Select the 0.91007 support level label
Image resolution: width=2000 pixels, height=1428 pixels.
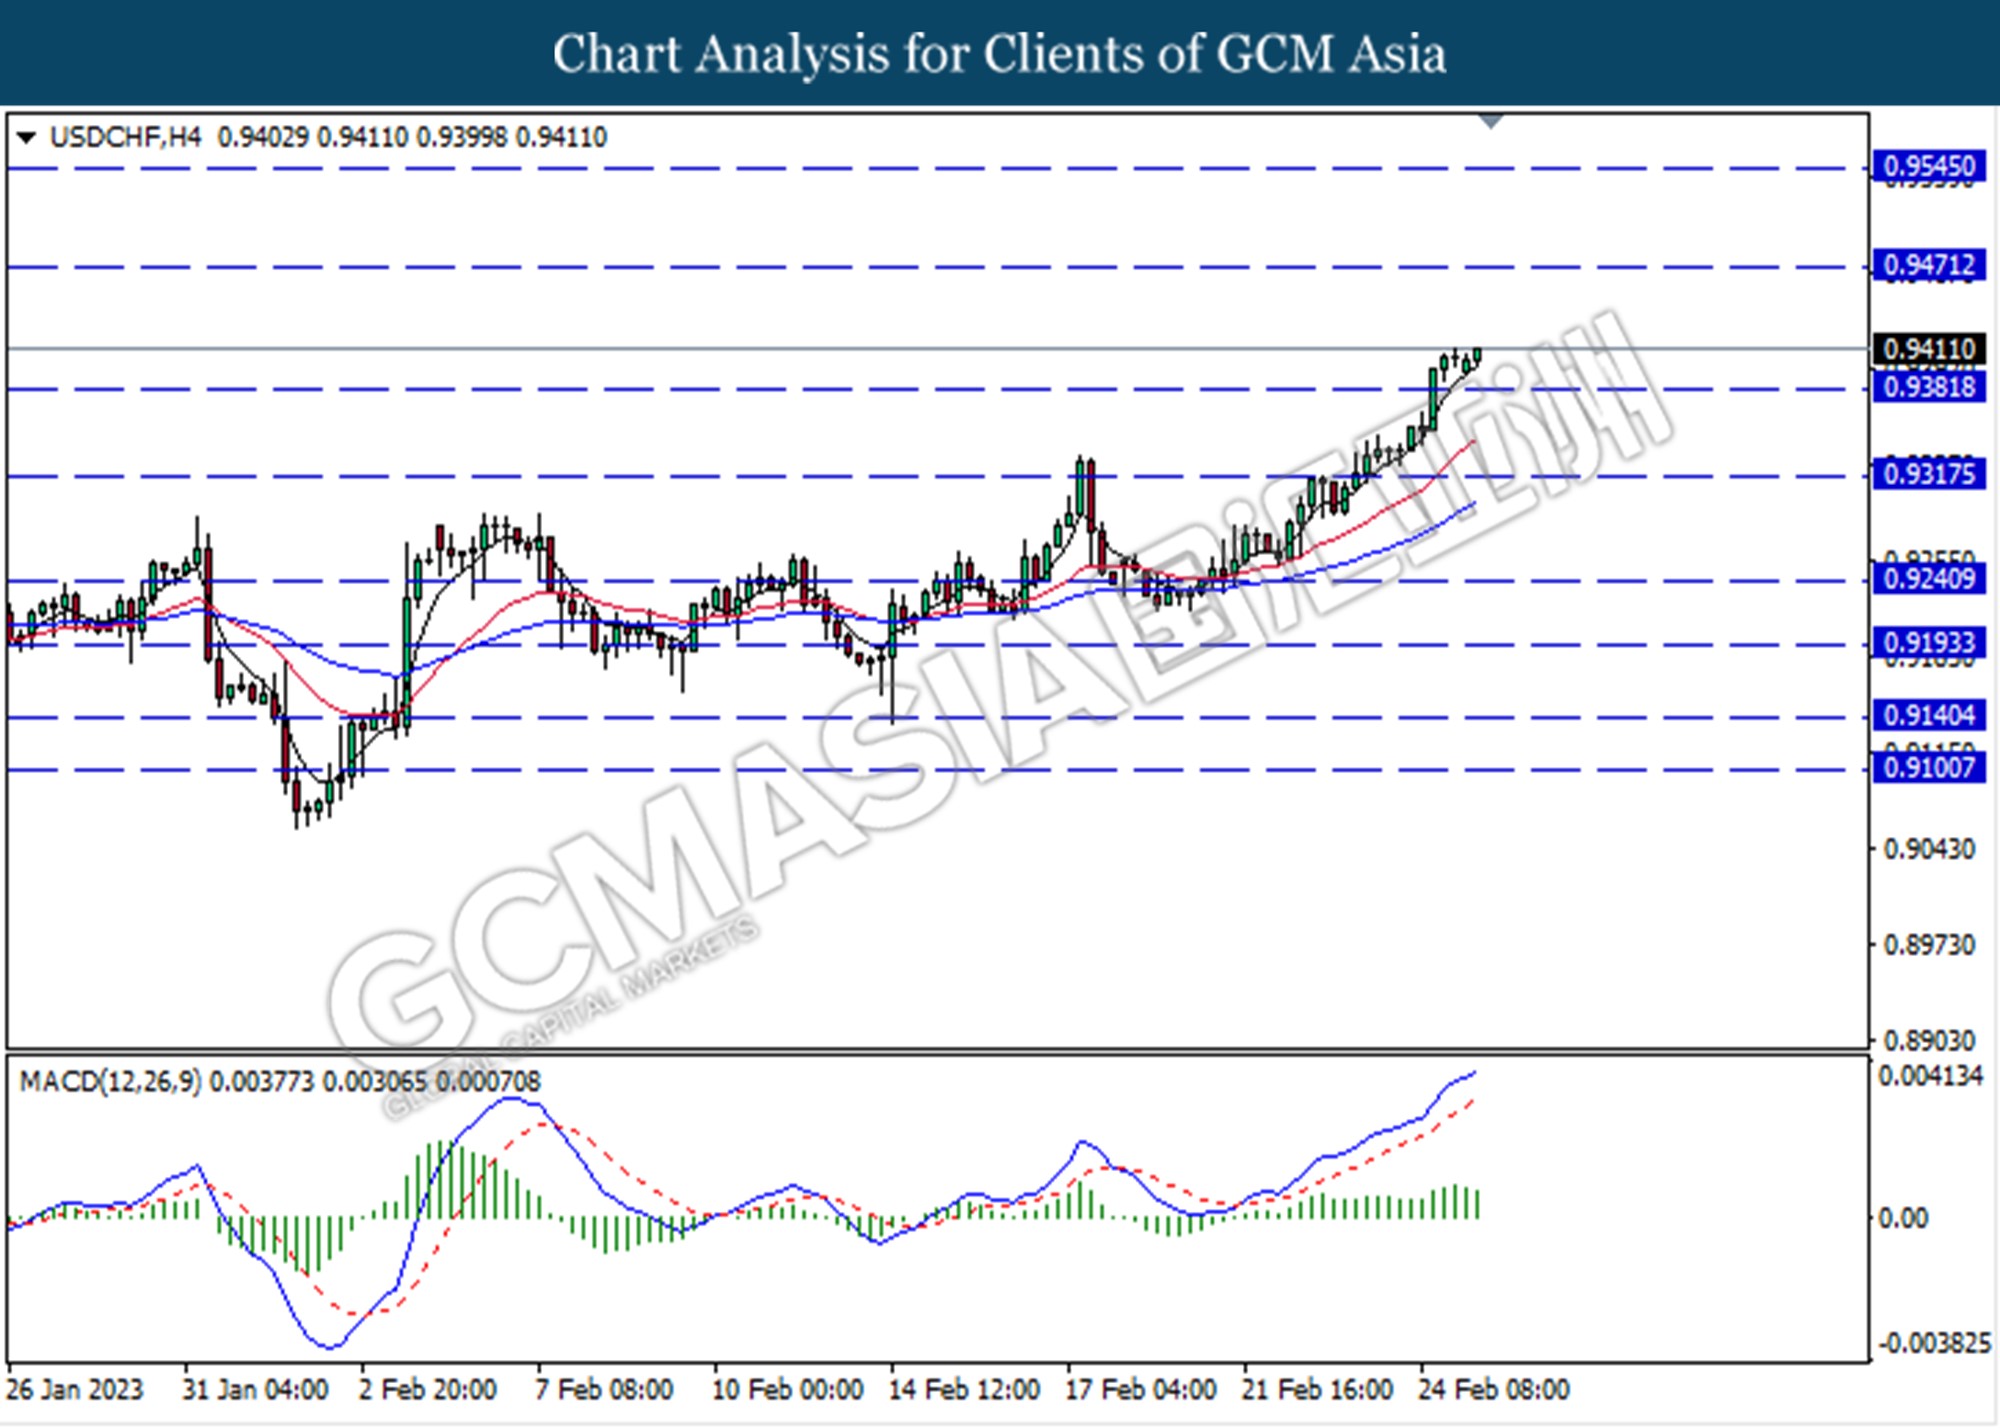point(1928,767)
